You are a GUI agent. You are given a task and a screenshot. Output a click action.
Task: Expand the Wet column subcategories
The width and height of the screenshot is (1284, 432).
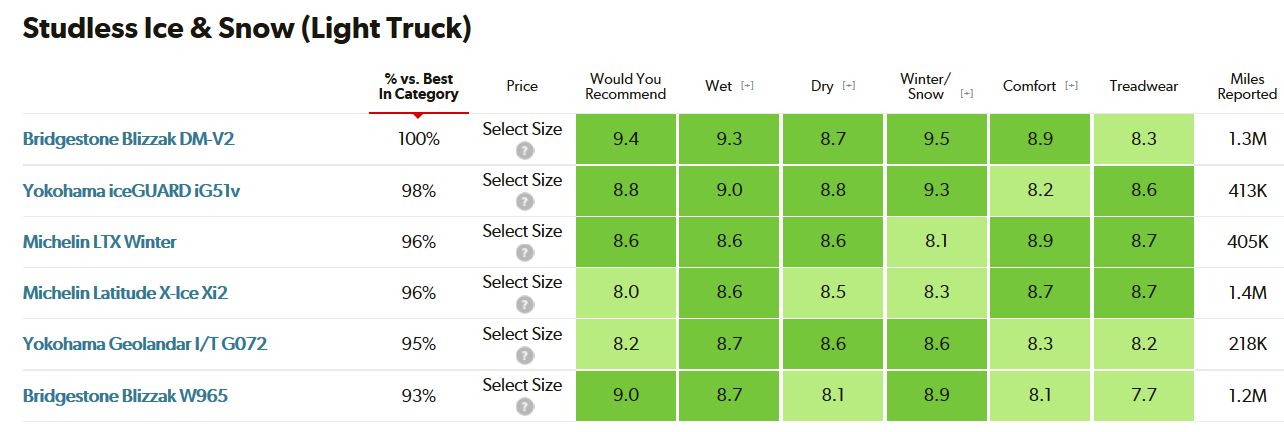pyautogui.click(x=747, y=86)
